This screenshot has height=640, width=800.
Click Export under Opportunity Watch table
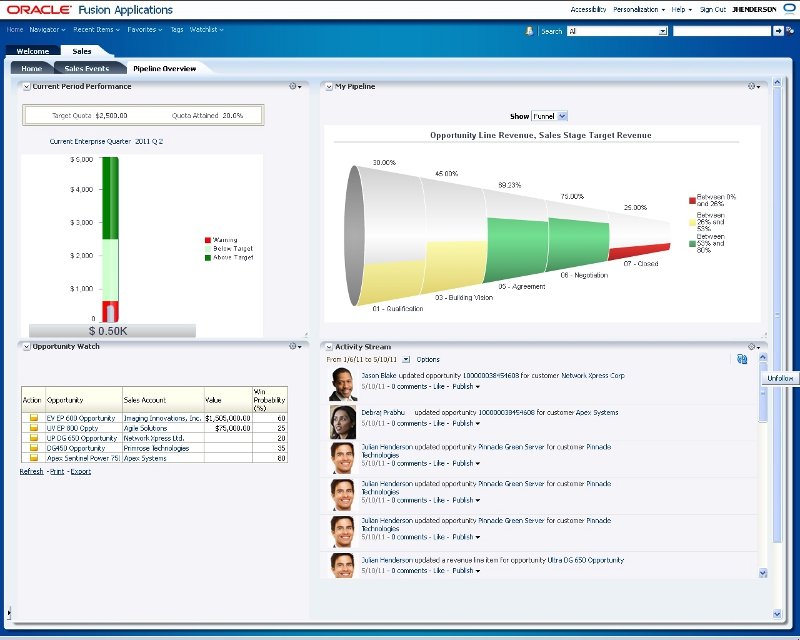[x=81, y=471]
